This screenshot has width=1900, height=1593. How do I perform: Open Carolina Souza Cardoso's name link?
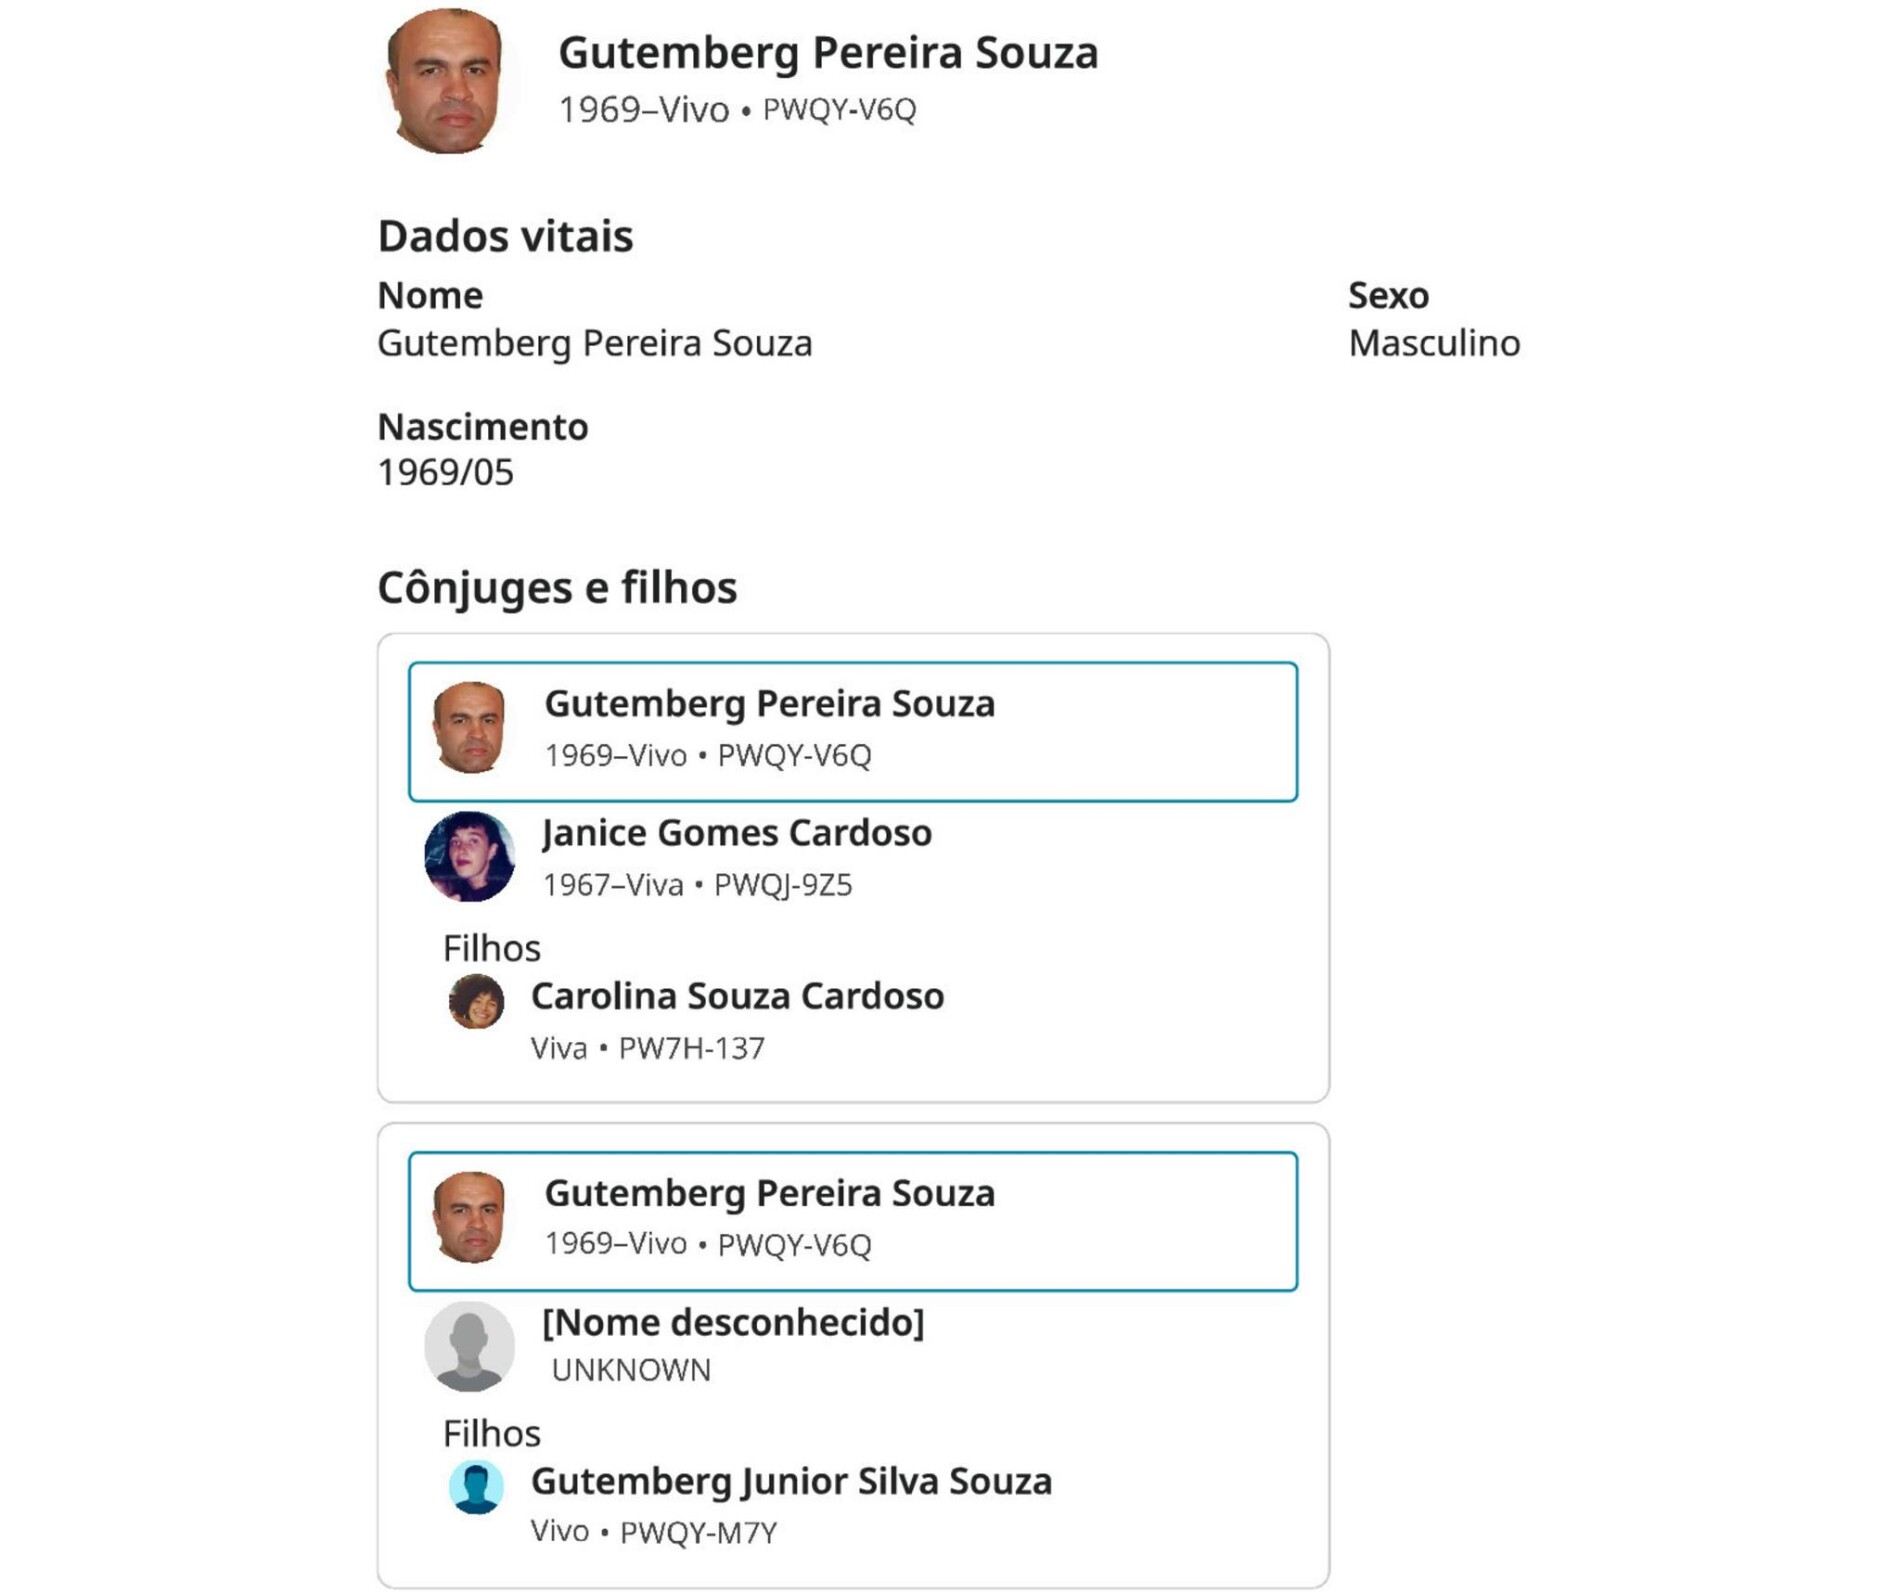737,996
